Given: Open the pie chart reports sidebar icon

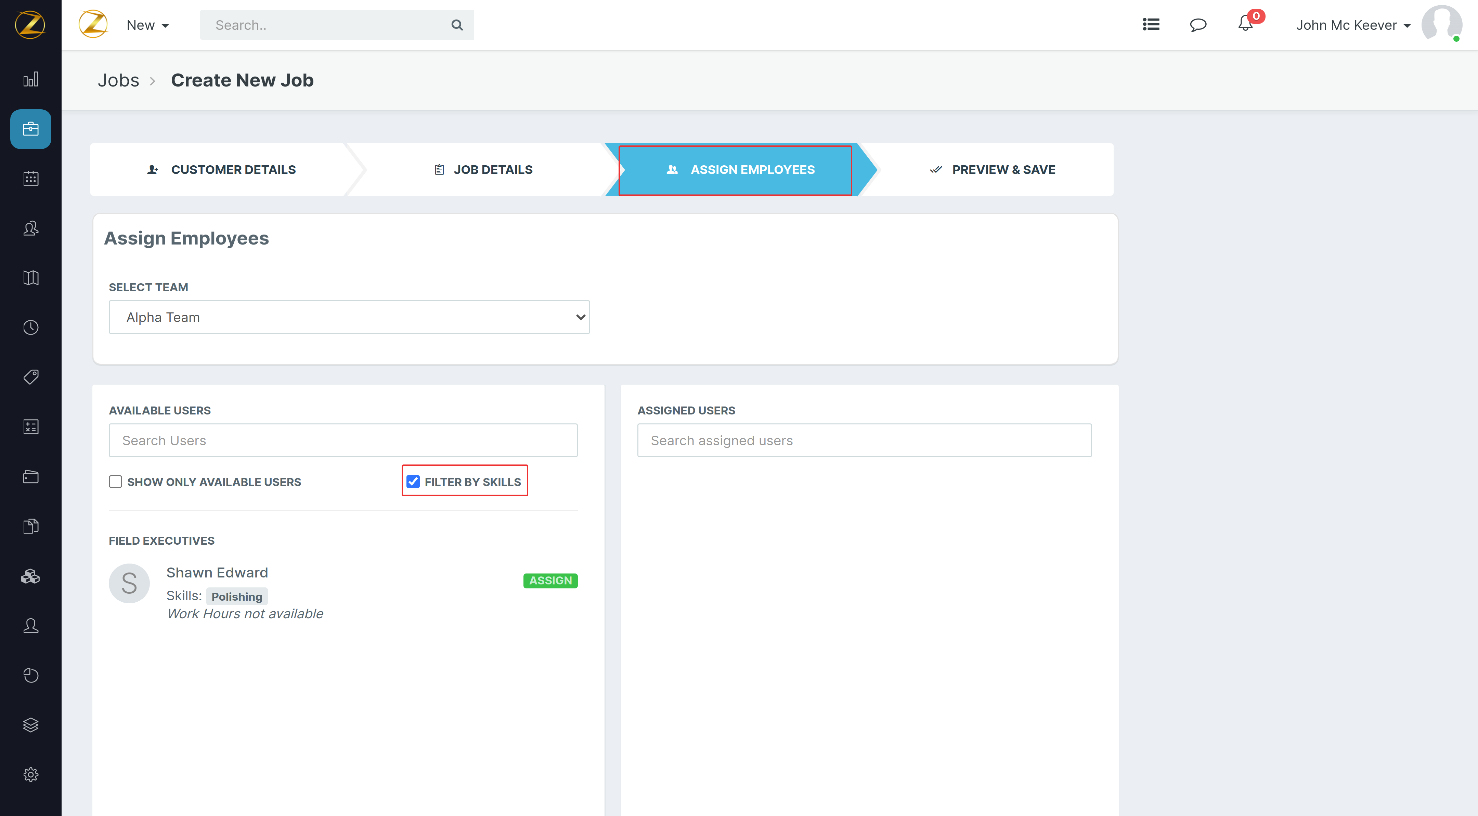Looking at the screenshot, I should (x=31, y=675).
